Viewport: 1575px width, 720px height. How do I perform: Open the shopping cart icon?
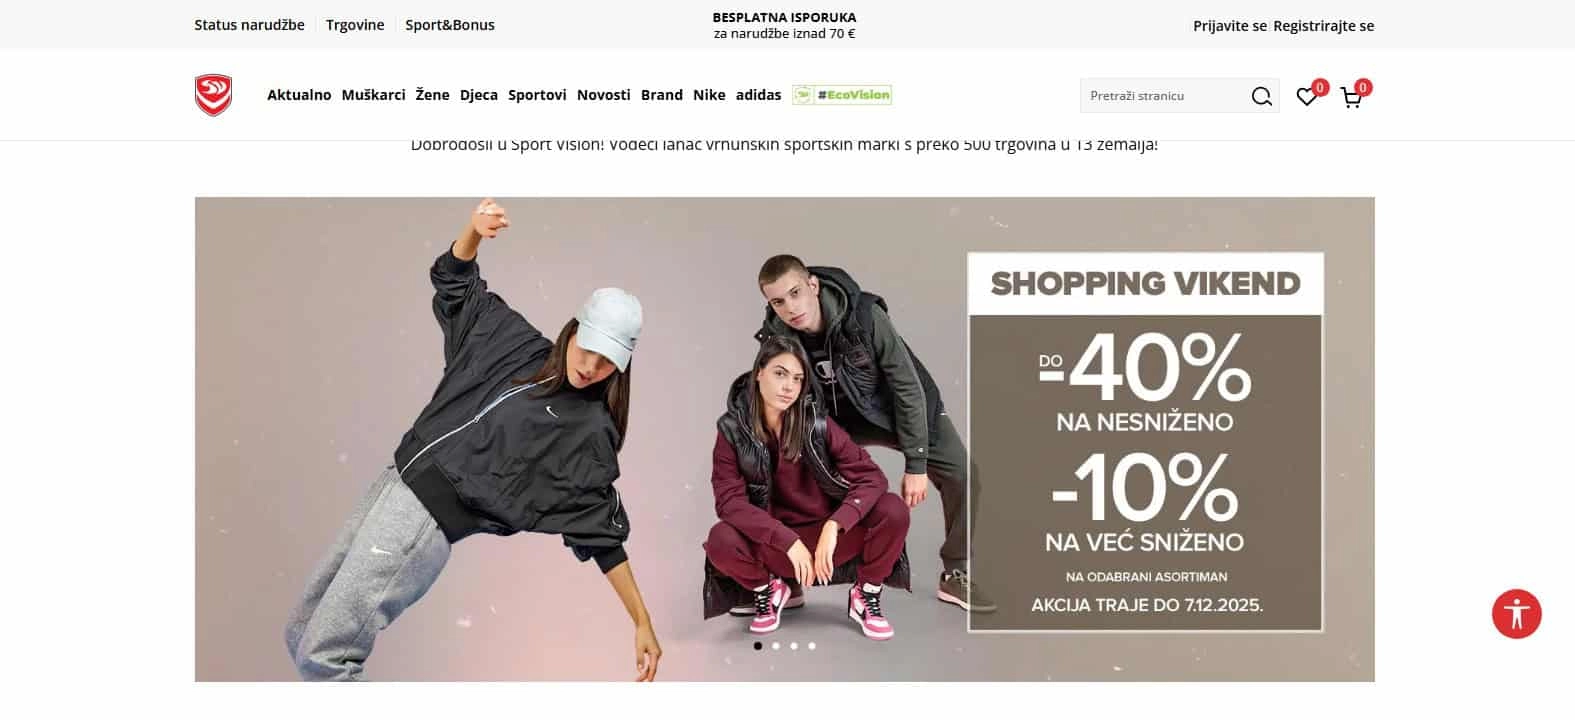click(1351, 97)
